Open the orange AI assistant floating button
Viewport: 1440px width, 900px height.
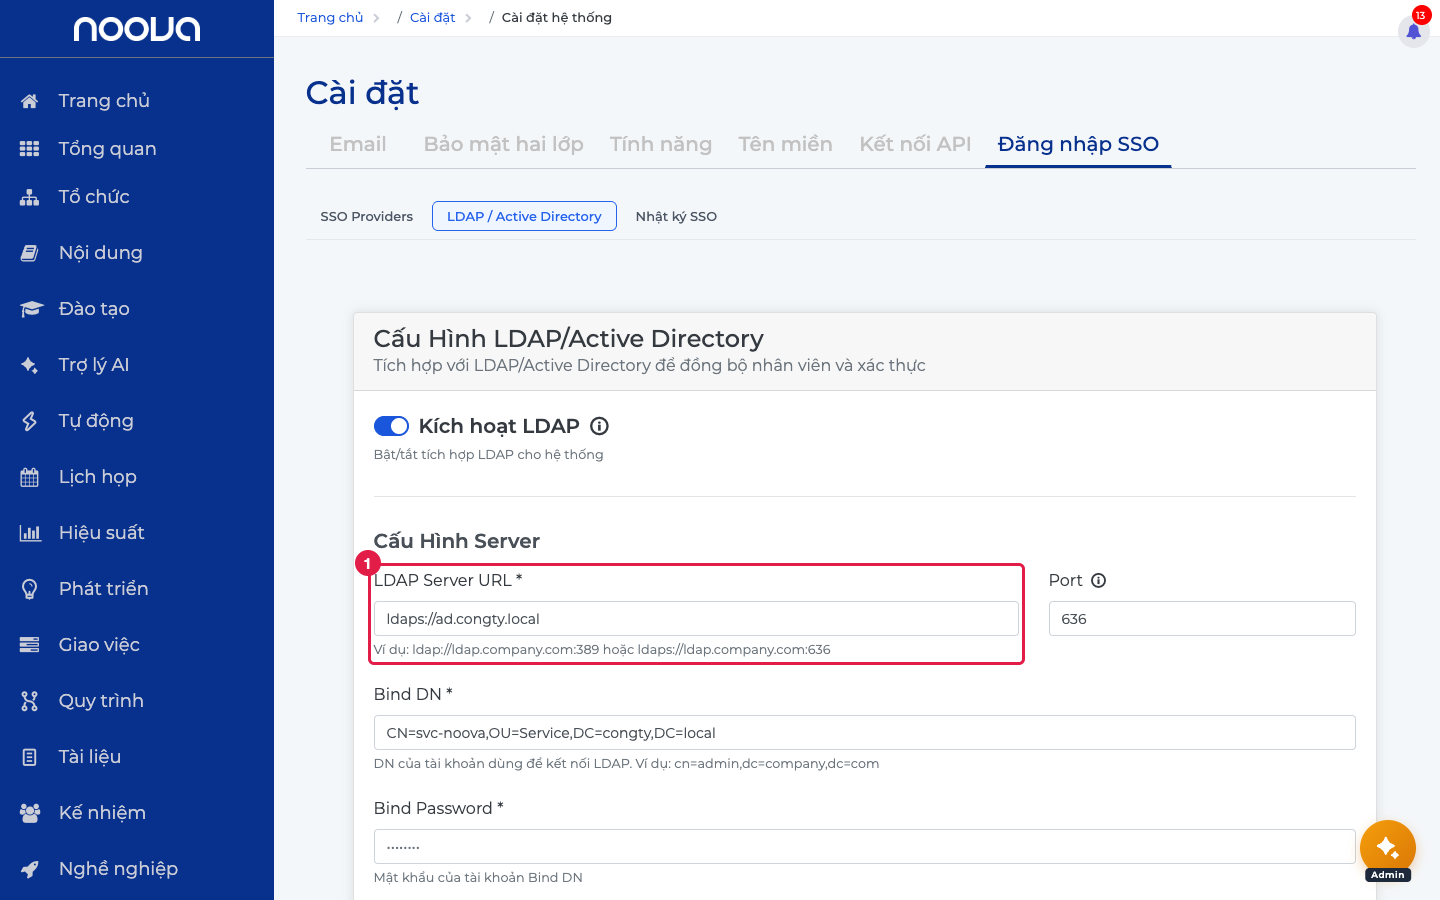coord(1388,848)
